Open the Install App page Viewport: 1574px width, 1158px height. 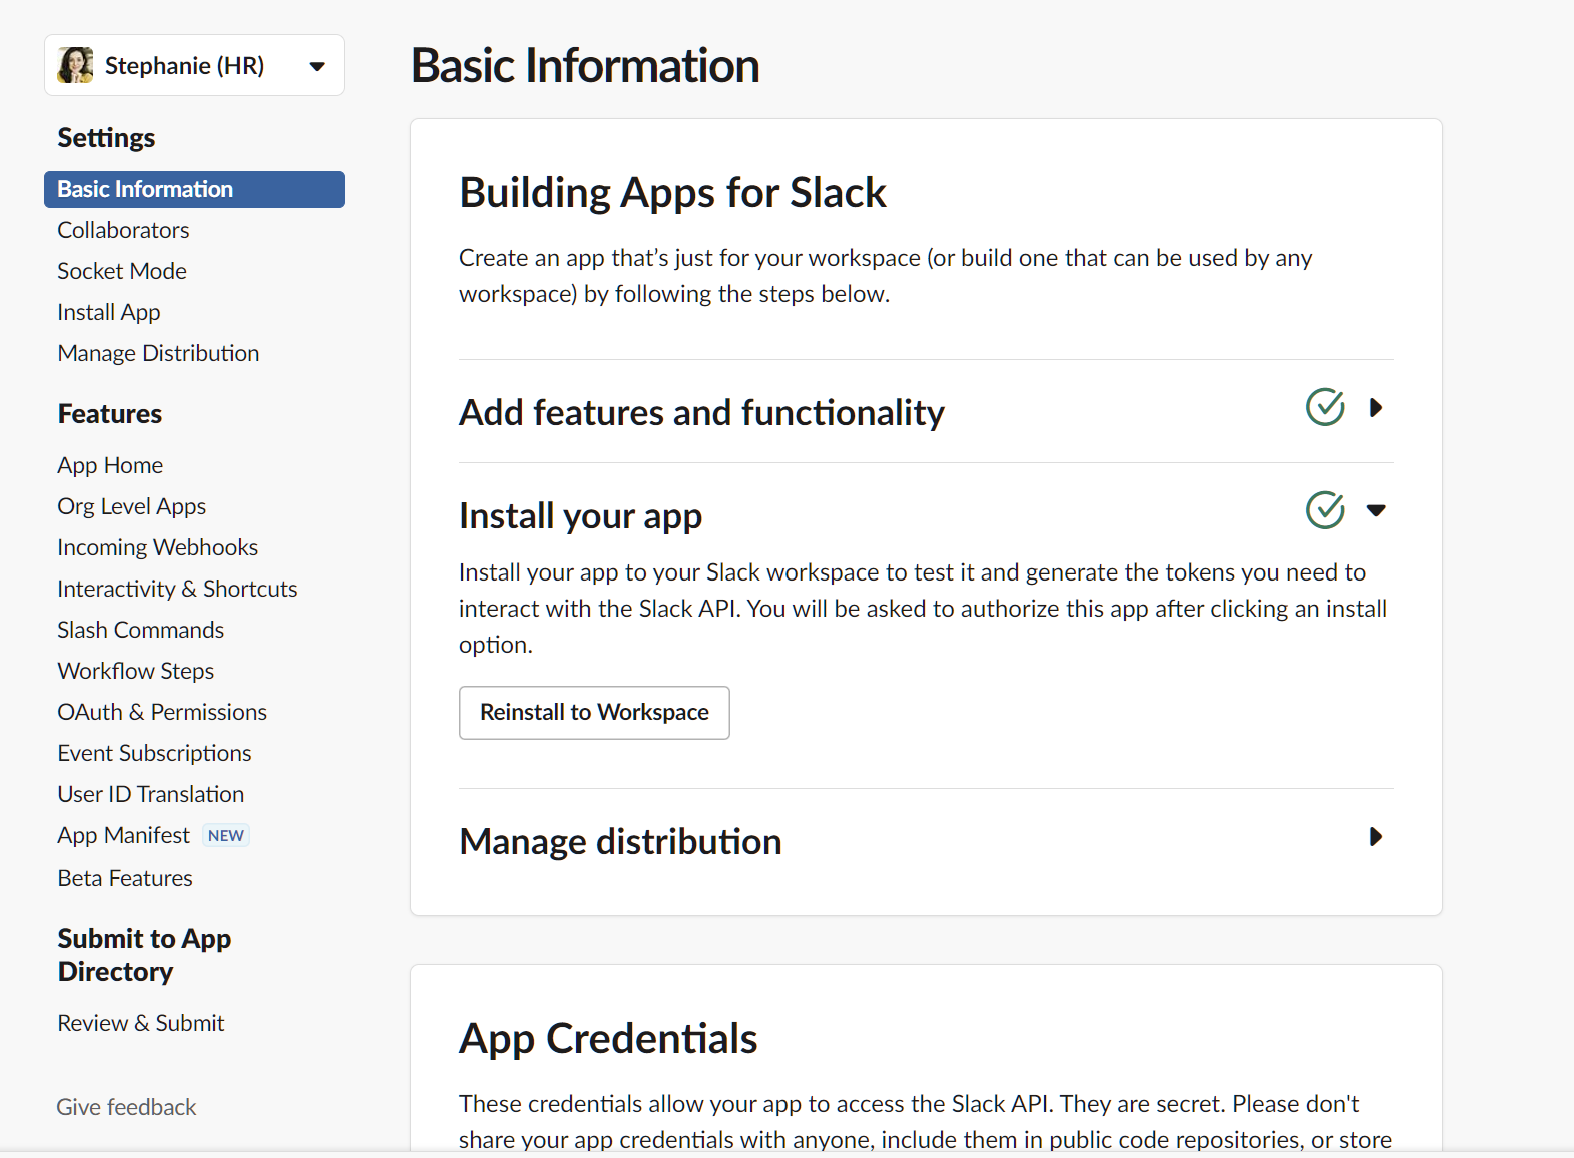(x=109, y=312)
